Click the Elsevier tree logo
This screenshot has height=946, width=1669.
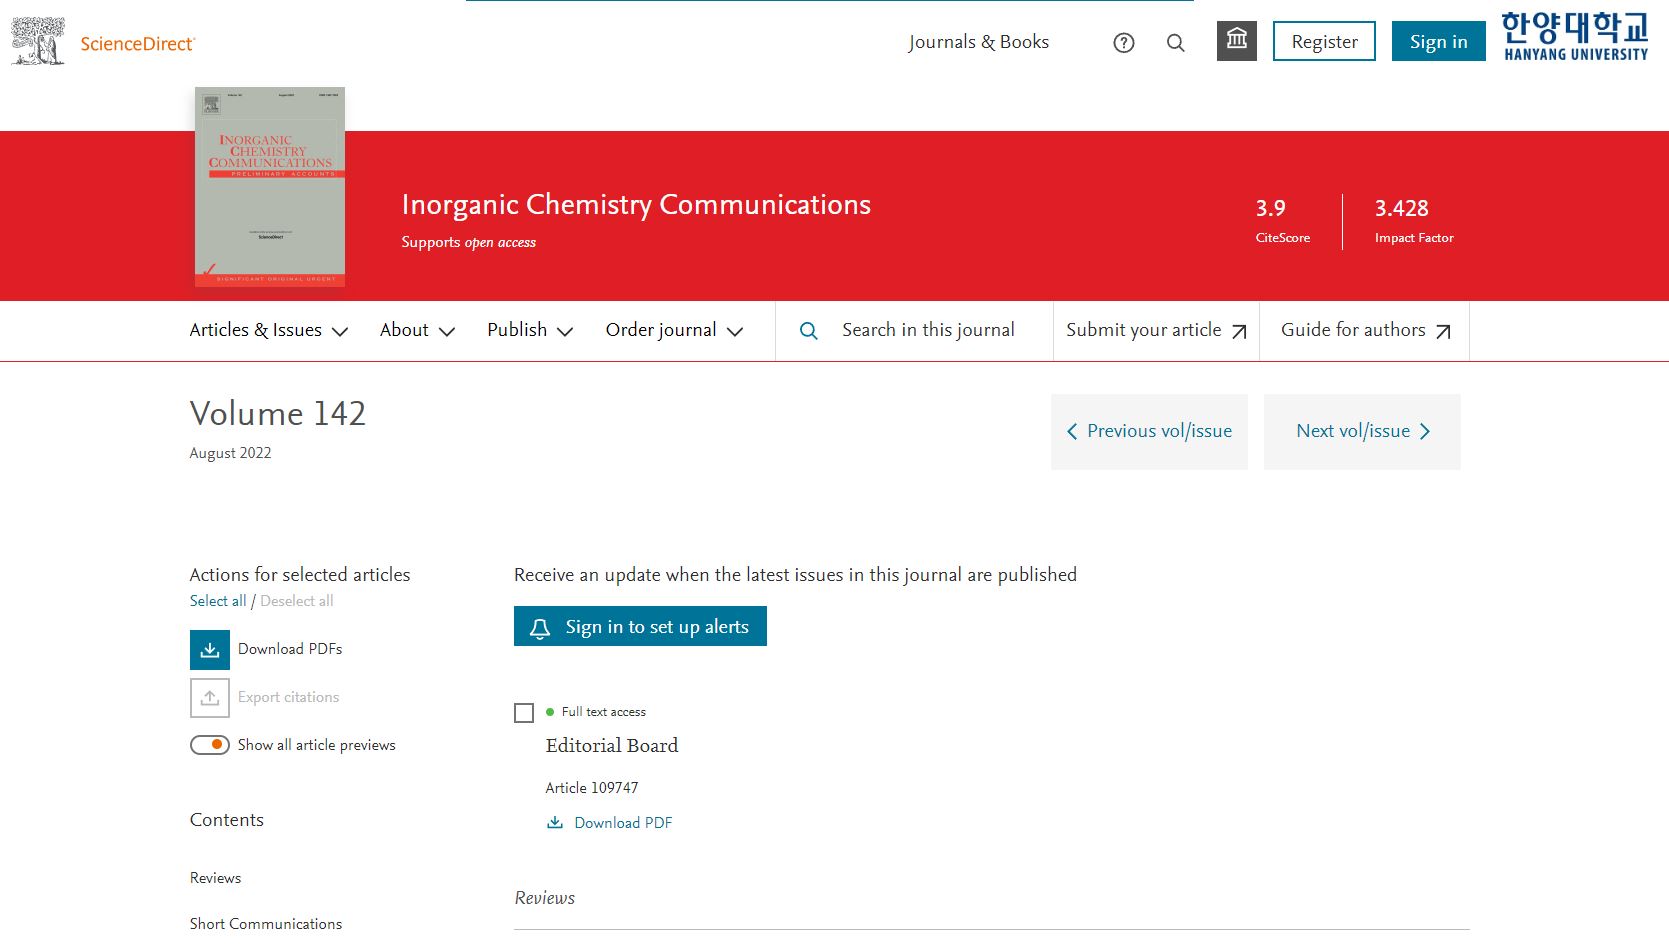[38, 42]
